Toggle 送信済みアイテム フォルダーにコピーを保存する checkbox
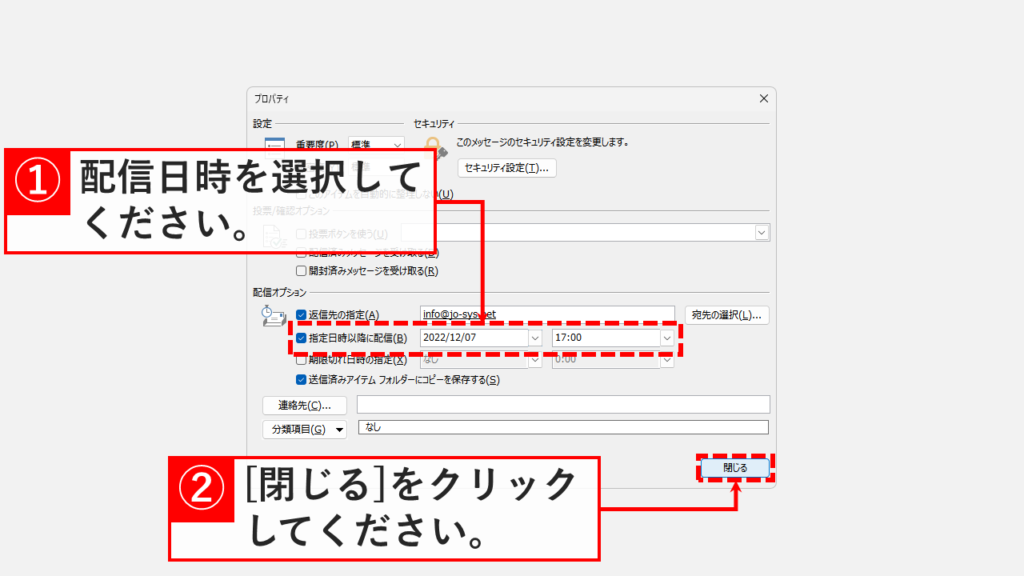The image size is (1024, 576). (301, 380)
